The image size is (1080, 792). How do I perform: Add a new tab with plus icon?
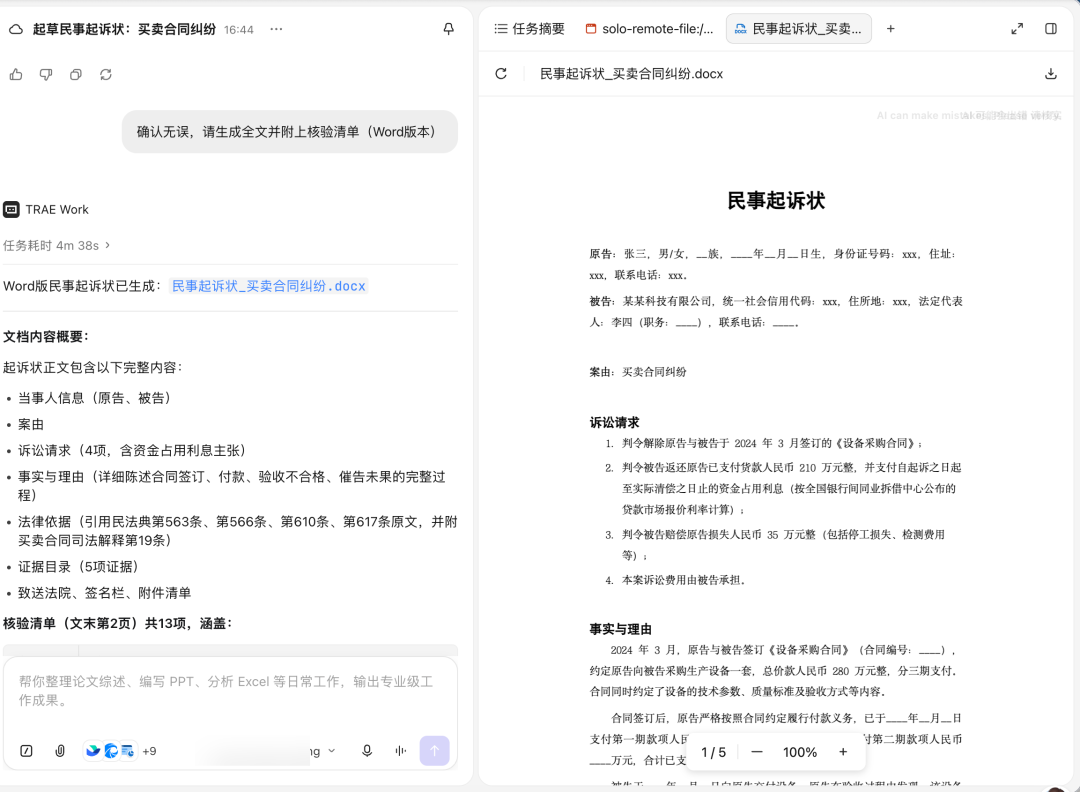pos(891,29)
